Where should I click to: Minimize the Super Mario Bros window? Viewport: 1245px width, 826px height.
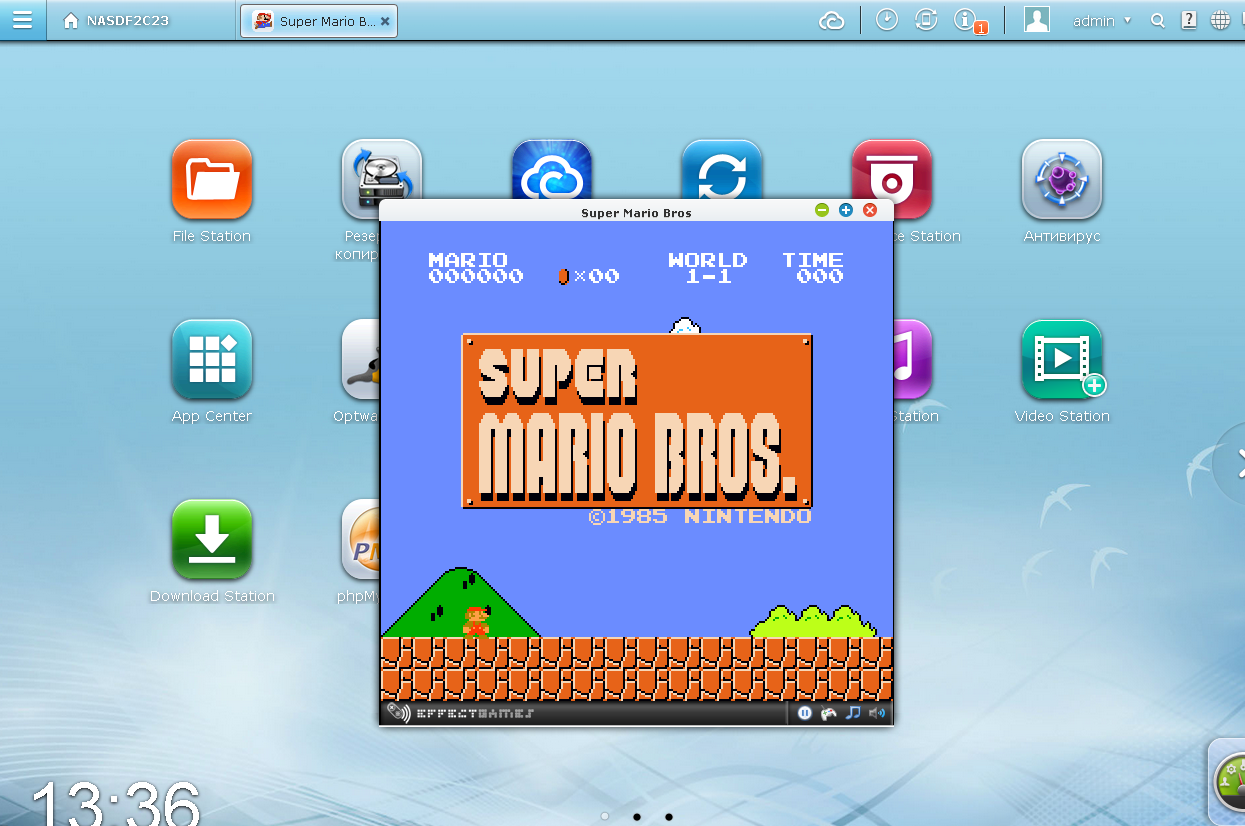pyautogui.click(x=822, y=210)
